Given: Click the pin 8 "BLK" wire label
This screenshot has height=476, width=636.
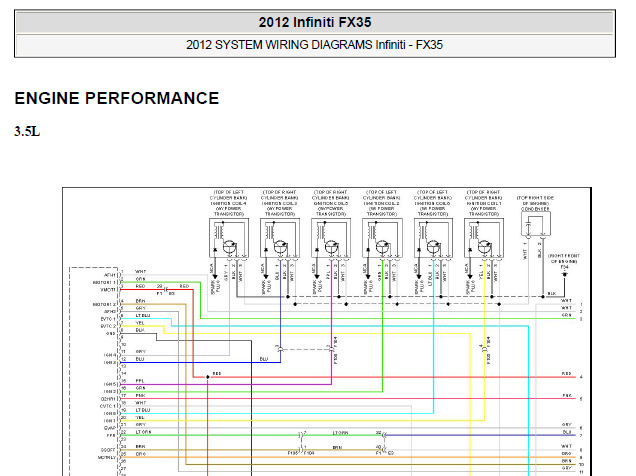Looking at the screenshot, I should click(140, 330).
